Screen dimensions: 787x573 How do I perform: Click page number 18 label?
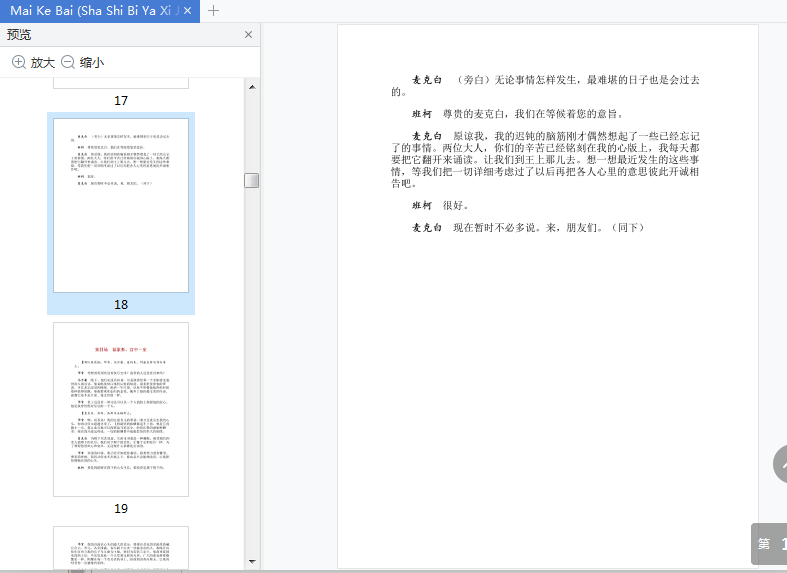point(121,305)
